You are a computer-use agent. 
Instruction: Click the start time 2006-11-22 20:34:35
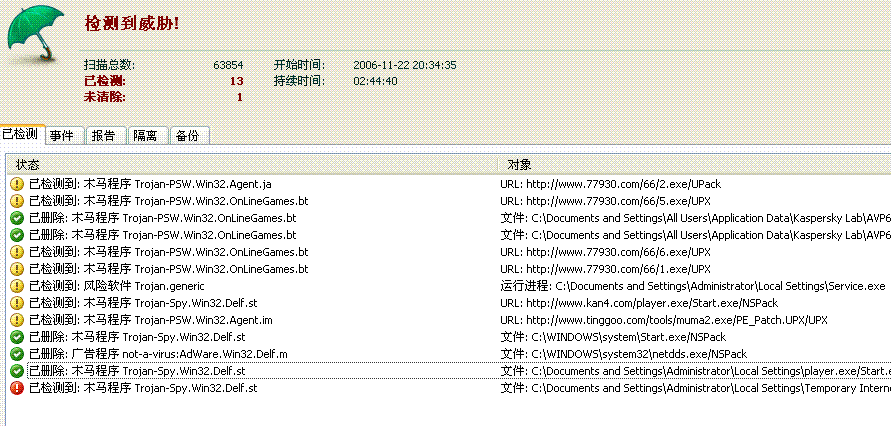pos(405,65)
